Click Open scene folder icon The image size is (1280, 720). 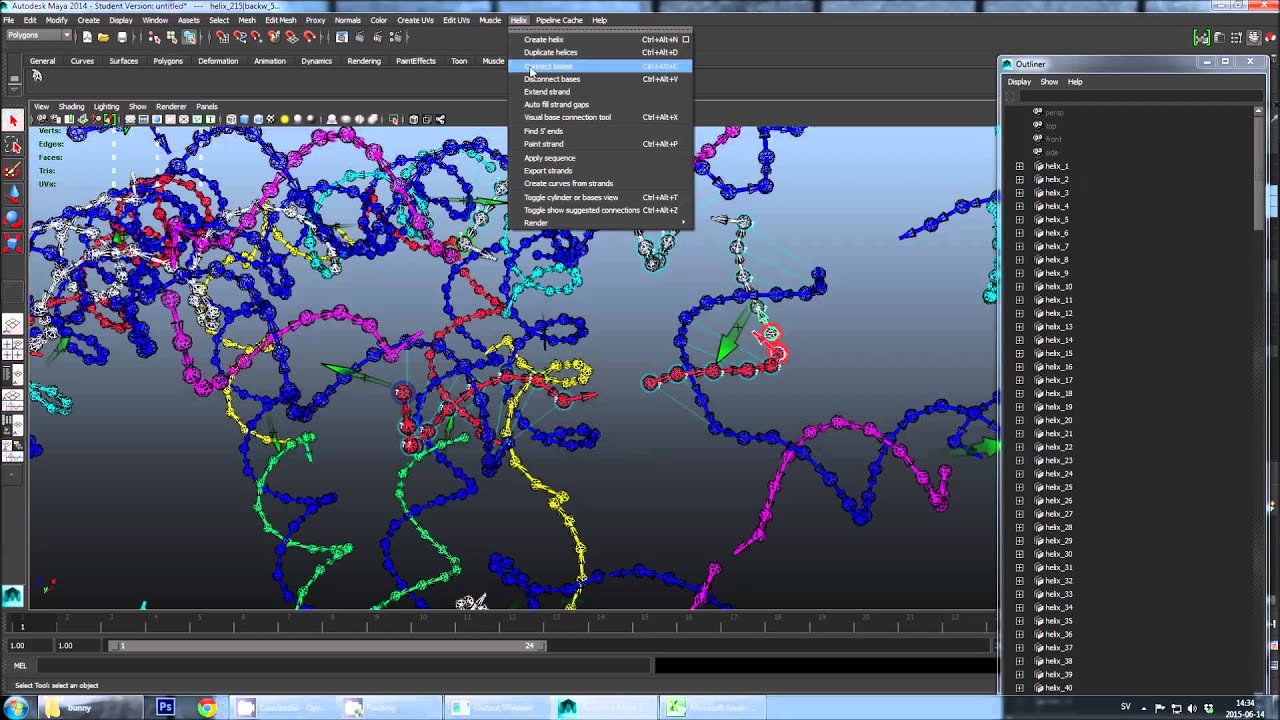click(x=104, y=37)
